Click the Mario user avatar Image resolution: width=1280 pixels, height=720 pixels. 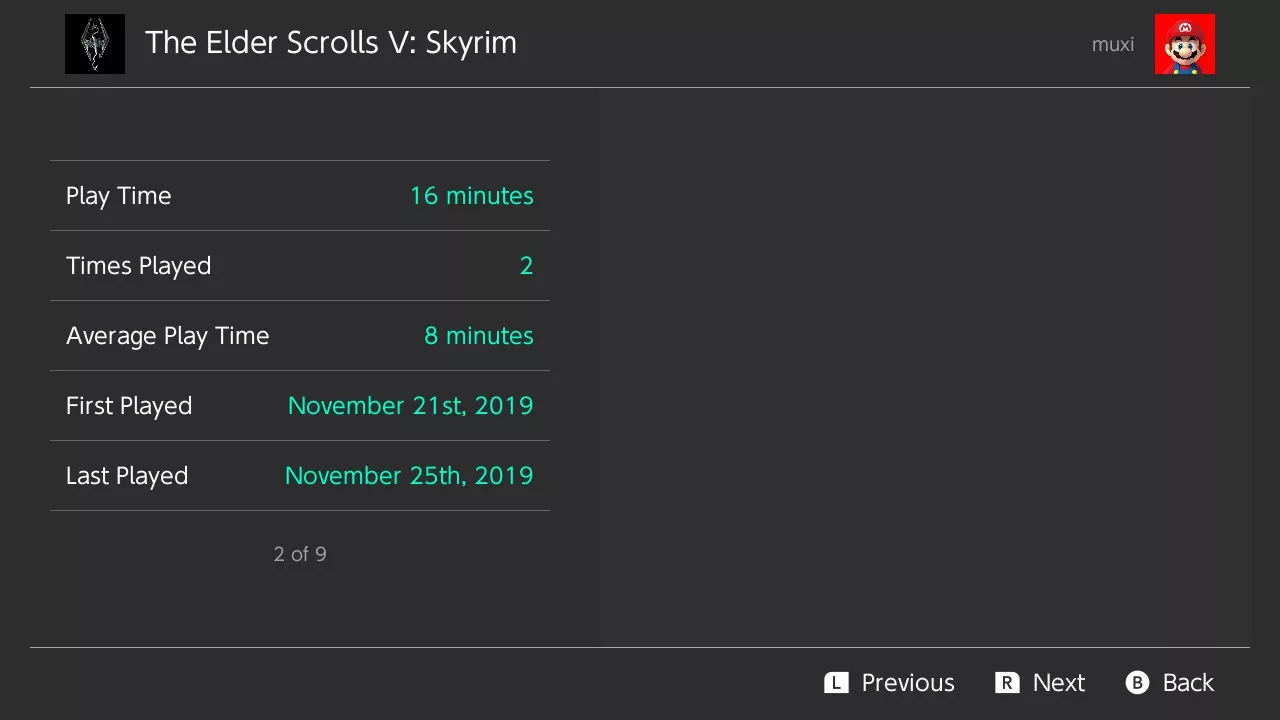pyautogui.click(x=1184, y=44)
